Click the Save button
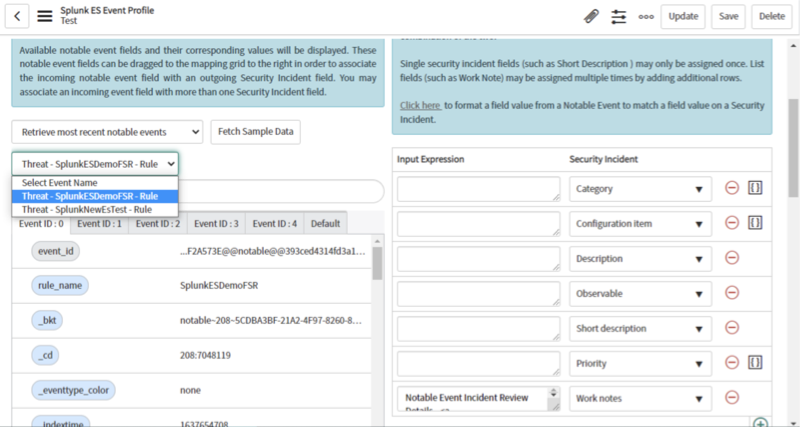The image size is (800, 427). (728, 16)
